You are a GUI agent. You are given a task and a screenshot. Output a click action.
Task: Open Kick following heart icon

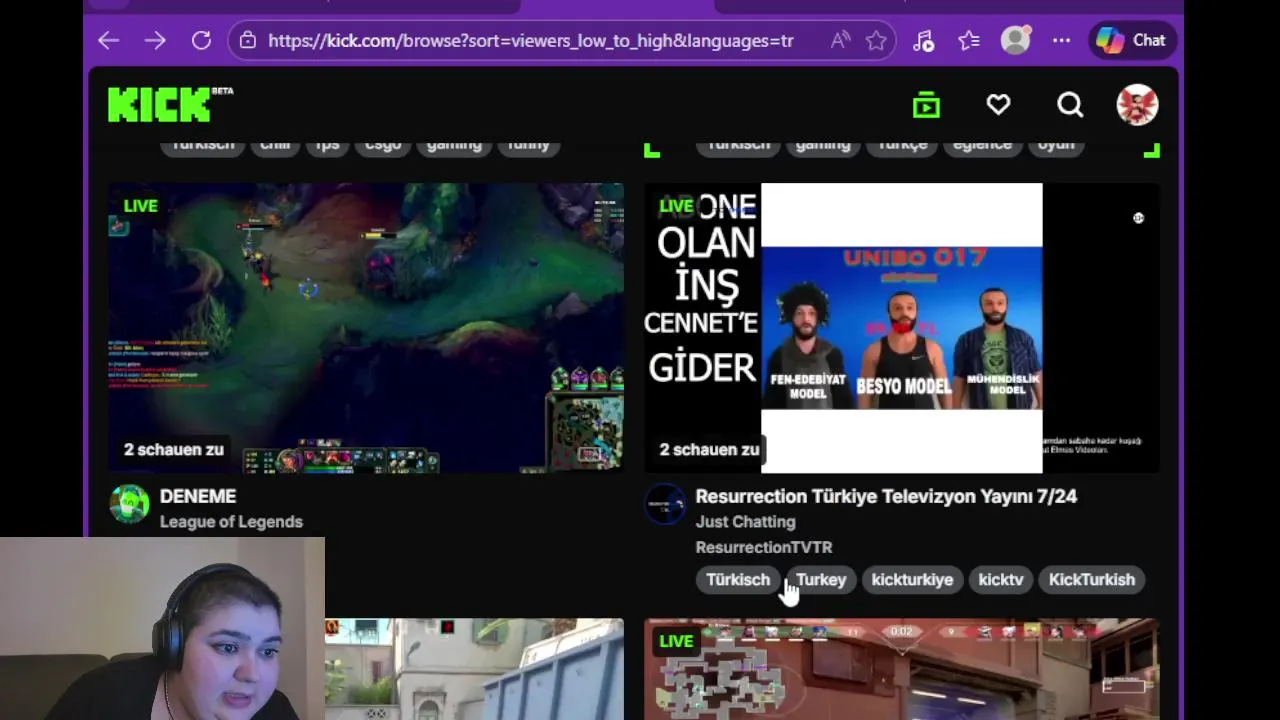(998, 105)
